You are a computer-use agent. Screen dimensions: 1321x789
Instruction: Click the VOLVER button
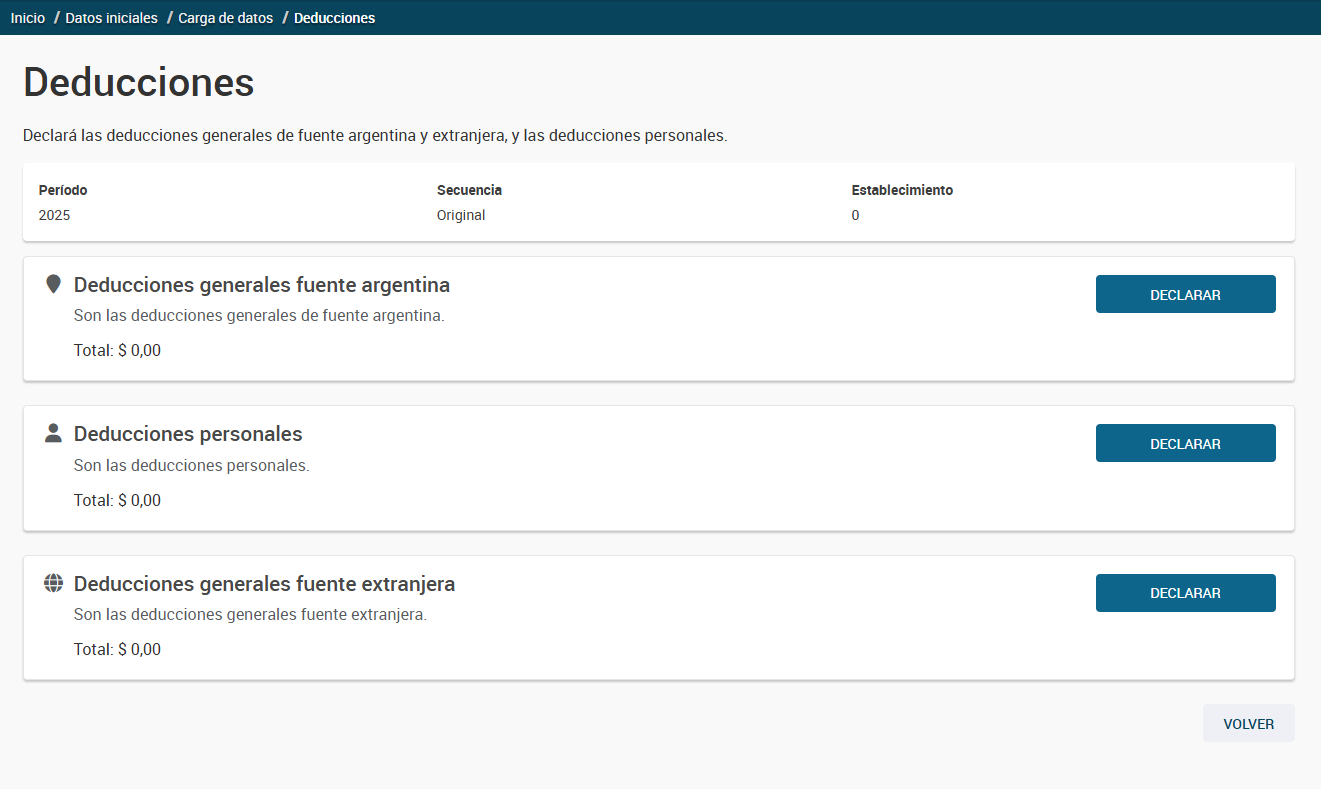pos(1248,723)
